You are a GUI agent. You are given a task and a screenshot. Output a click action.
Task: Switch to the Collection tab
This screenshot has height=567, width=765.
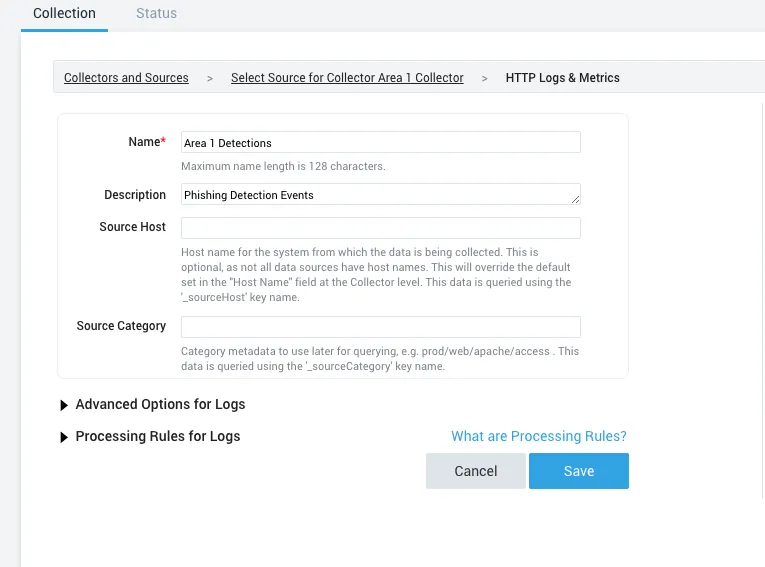click(64, 14)
